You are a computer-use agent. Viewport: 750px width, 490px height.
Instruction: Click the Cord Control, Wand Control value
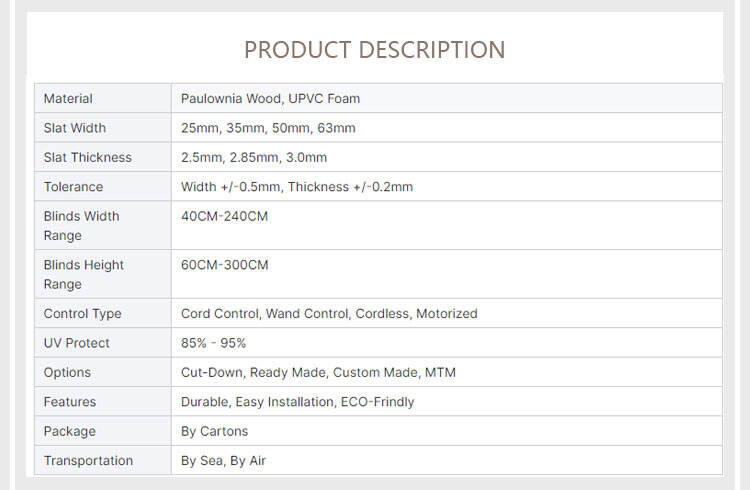pyautogui.click(x=329, y=314)
